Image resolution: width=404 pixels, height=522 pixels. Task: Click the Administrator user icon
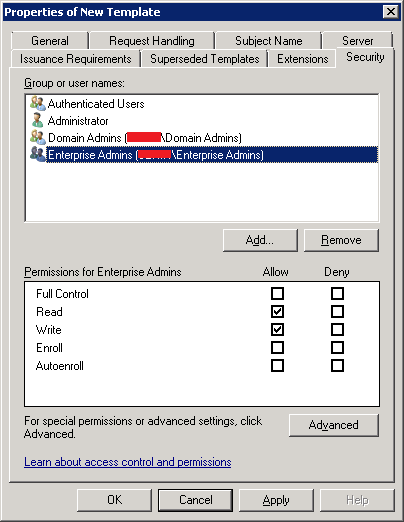(37, 120)
